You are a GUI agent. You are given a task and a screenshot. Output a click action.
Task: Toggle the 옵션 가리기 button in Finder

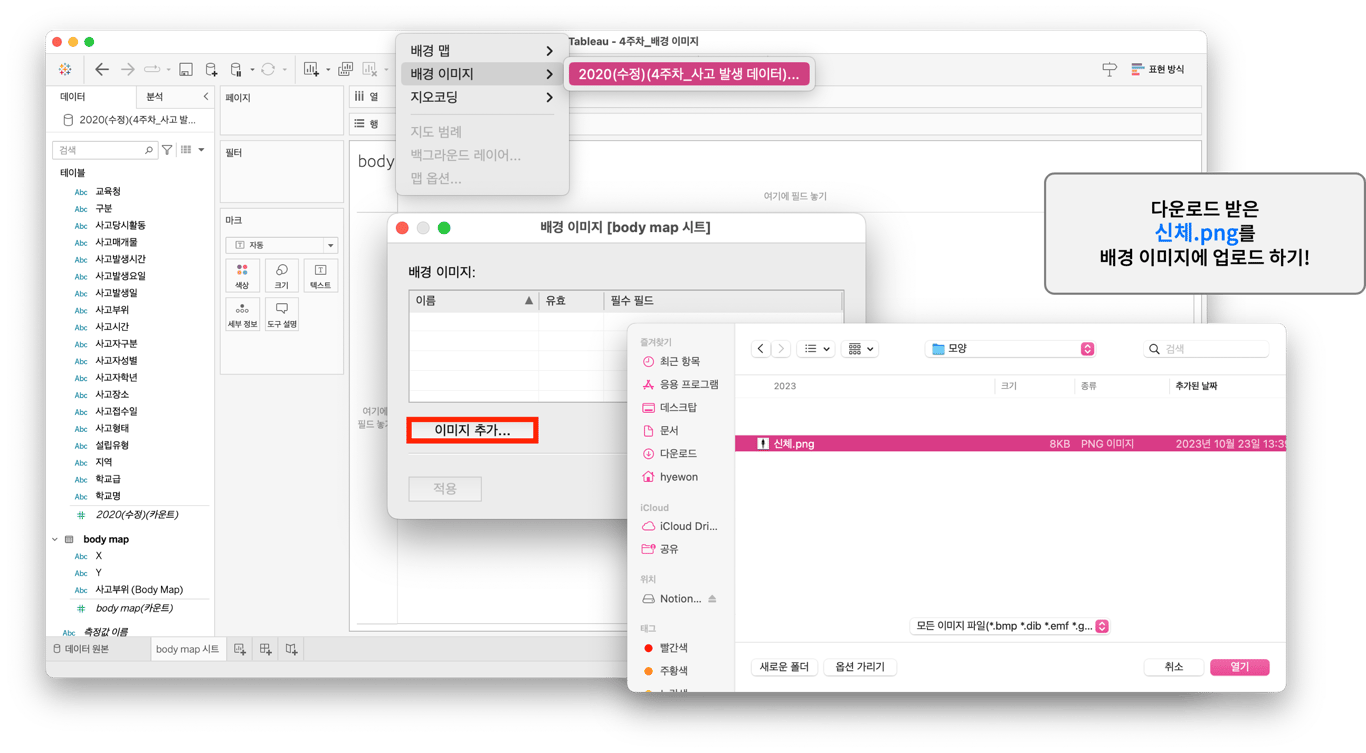859,666
